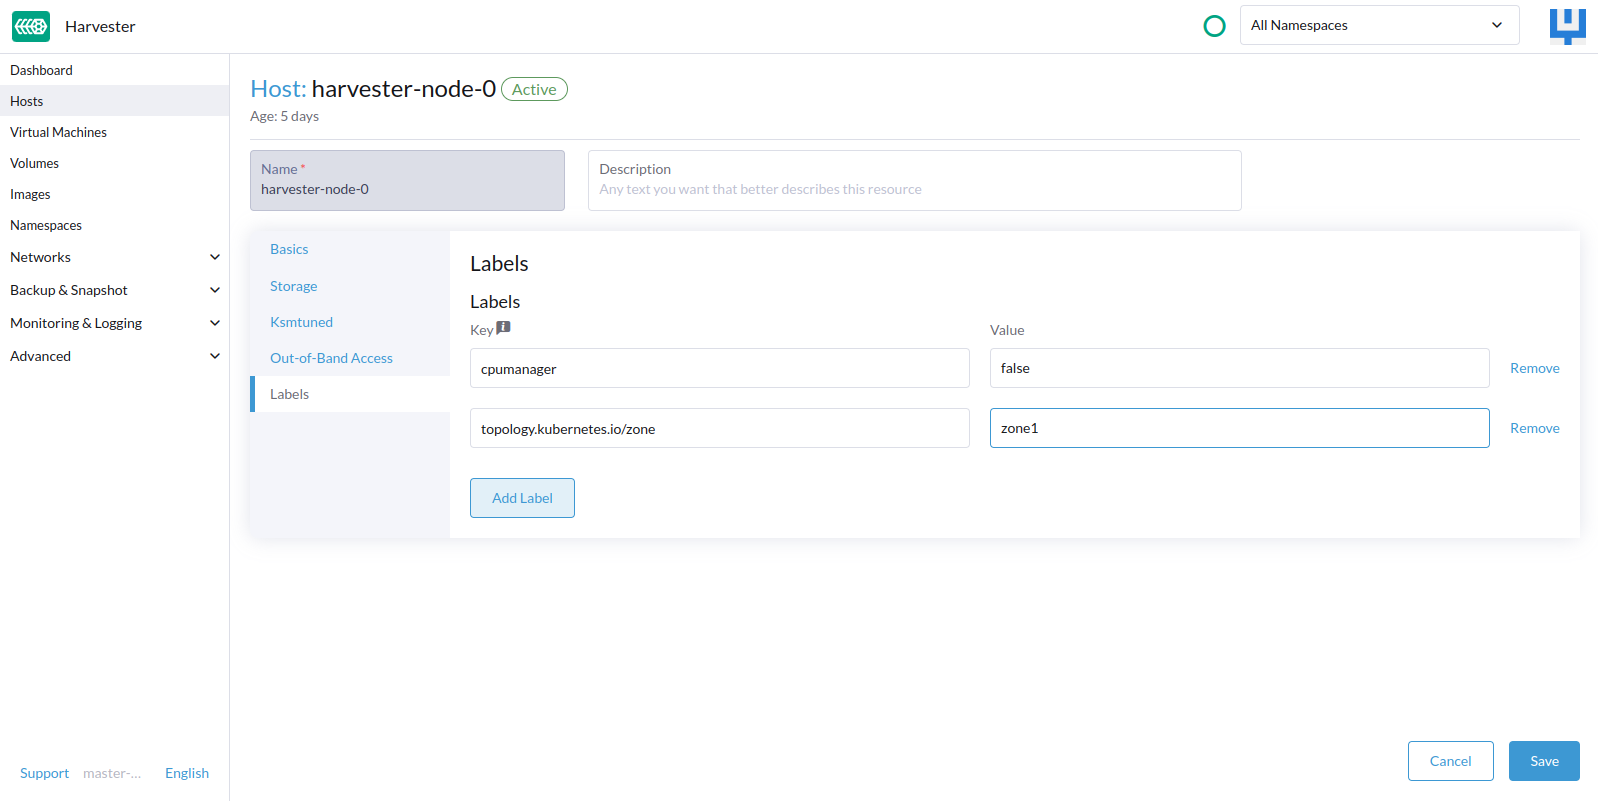Switch to the Basics tab
Image resolution: width=1598 pixels, height=801 pixels.
tap(289, 249)
